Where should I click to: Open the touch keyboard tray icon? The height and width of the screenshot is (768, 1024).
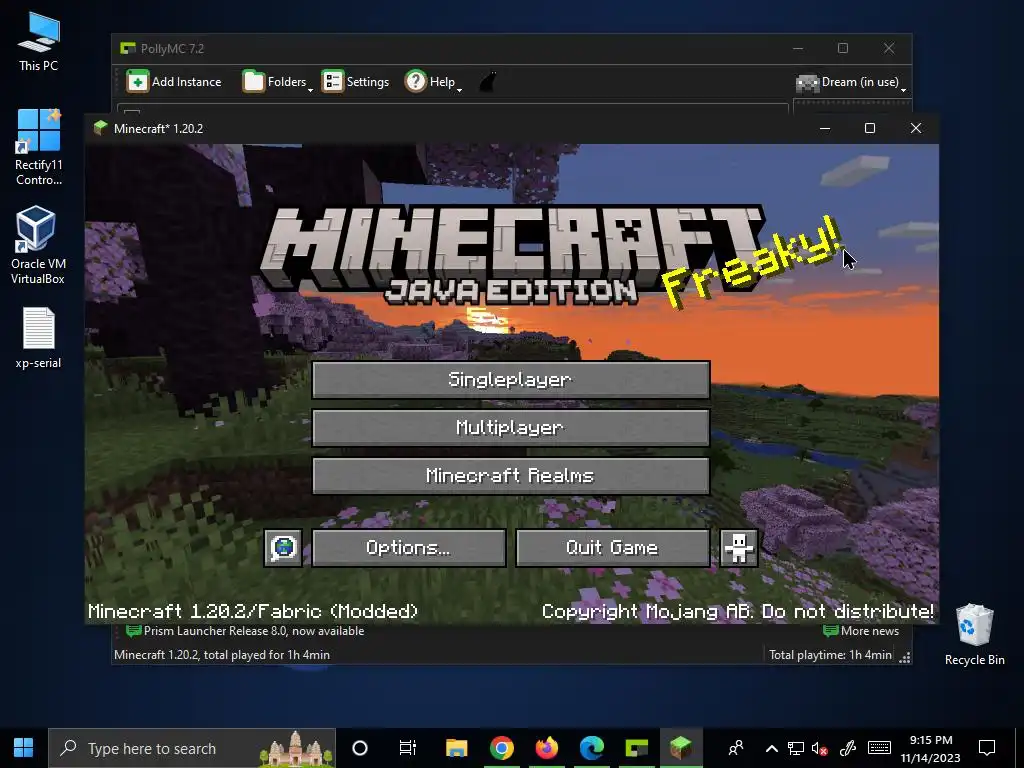(879, 748)
